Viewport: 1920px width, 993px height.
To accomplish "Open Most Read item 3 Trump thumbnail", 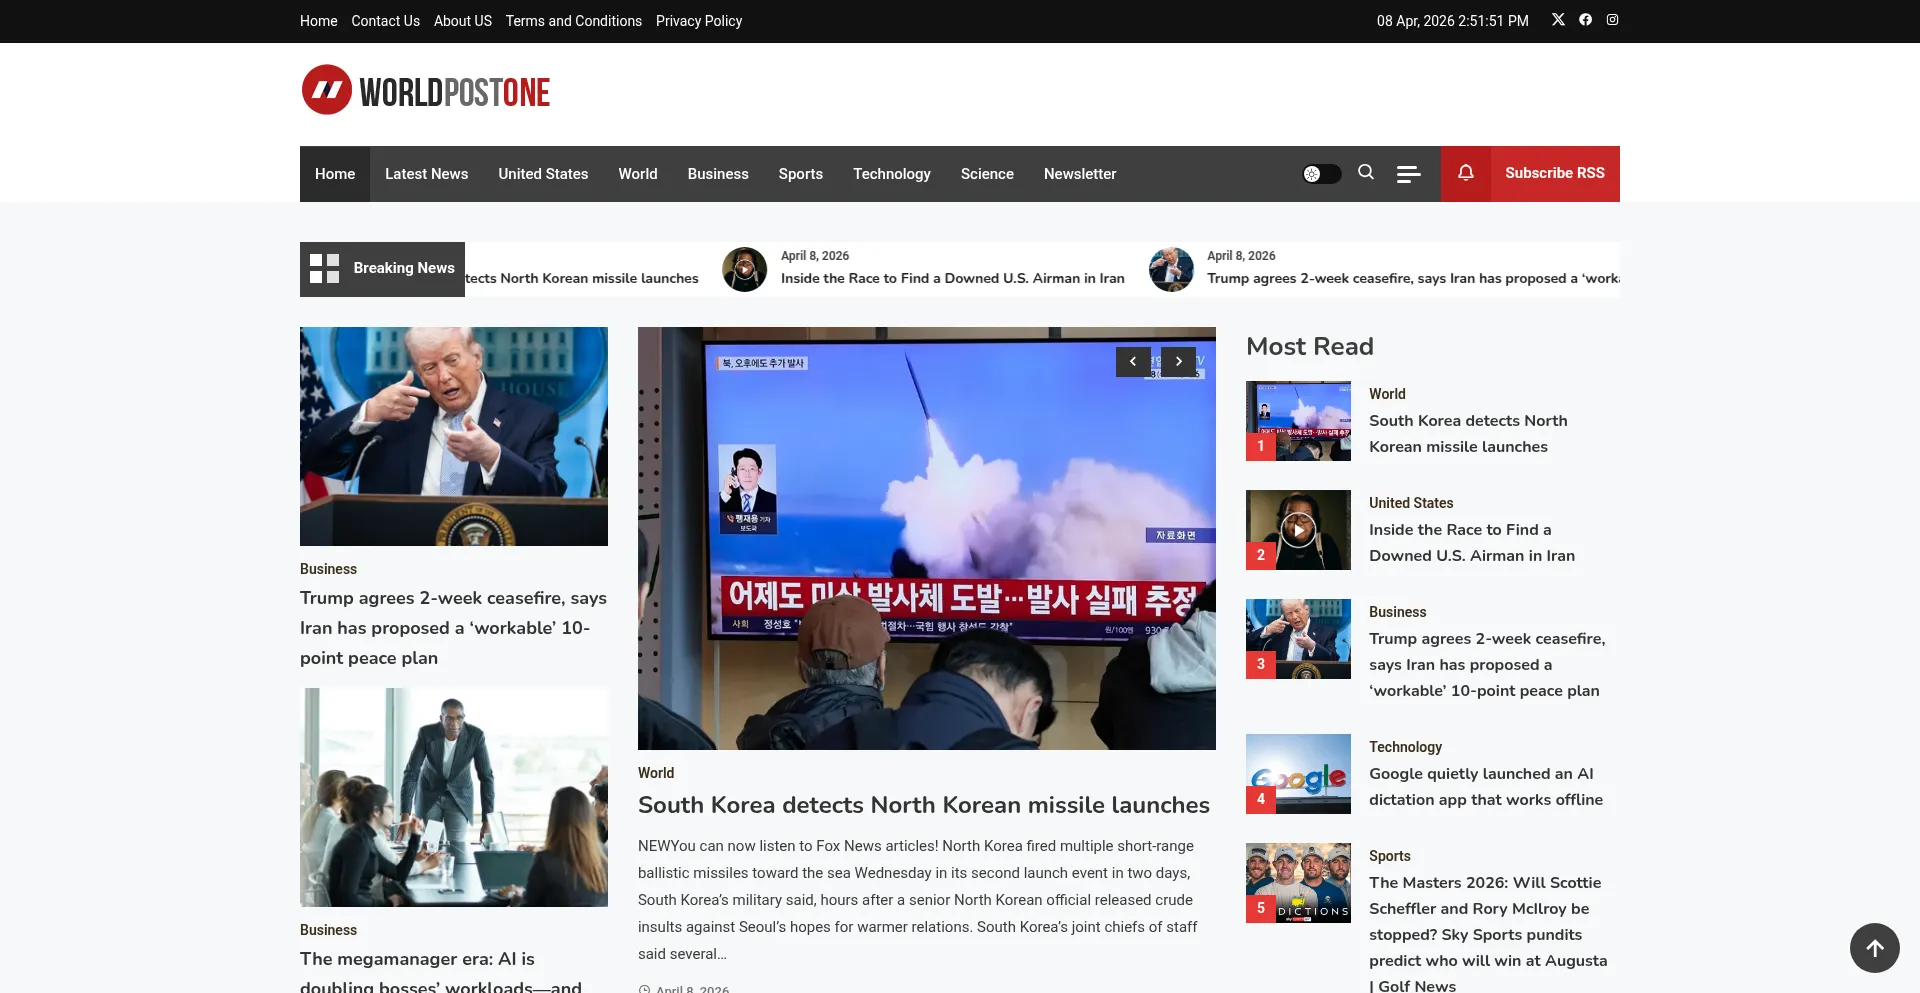I will click(1298, 639).
